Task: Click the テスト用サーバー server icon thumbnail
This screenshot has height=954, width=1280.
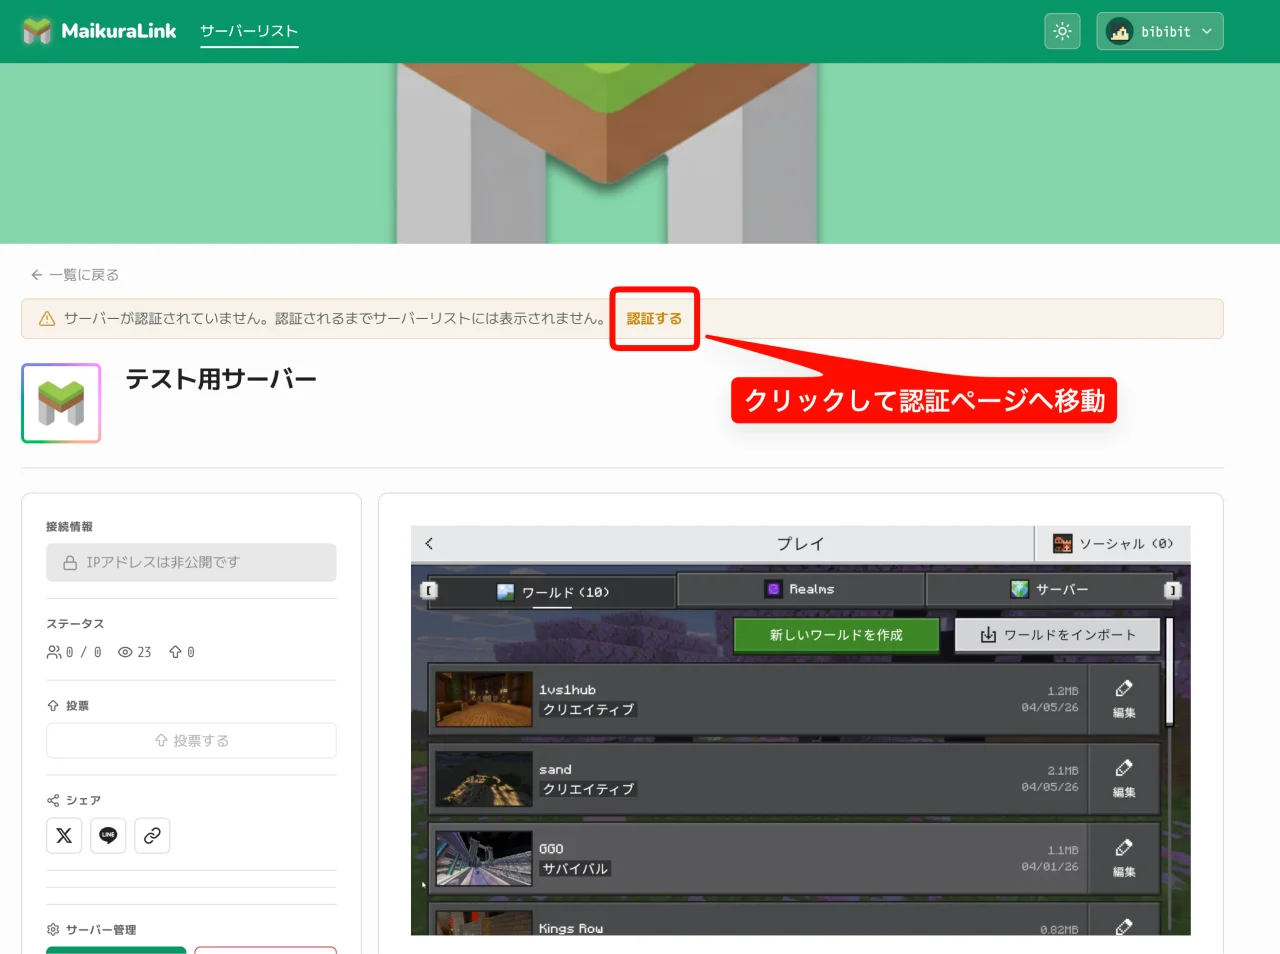Action: tap(61, 403)
